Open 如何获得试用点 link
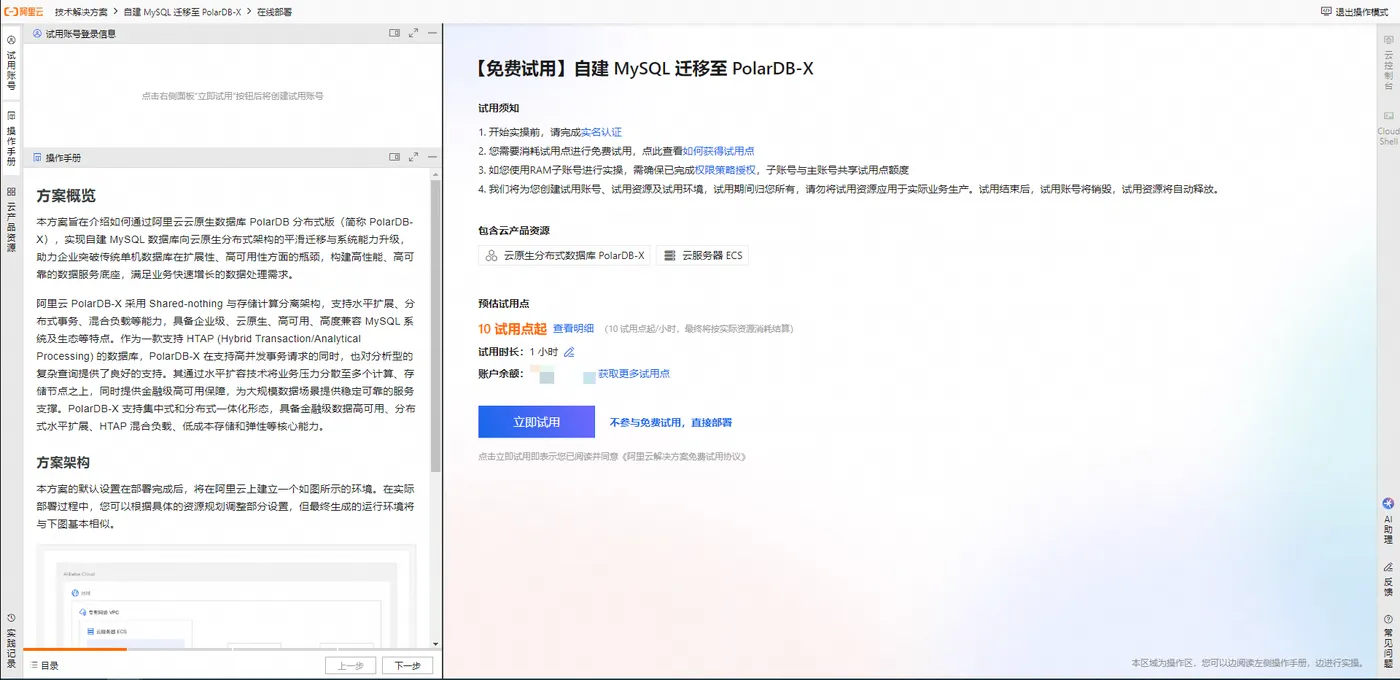Screen dimensions: 1400x680 coord(718,151)
